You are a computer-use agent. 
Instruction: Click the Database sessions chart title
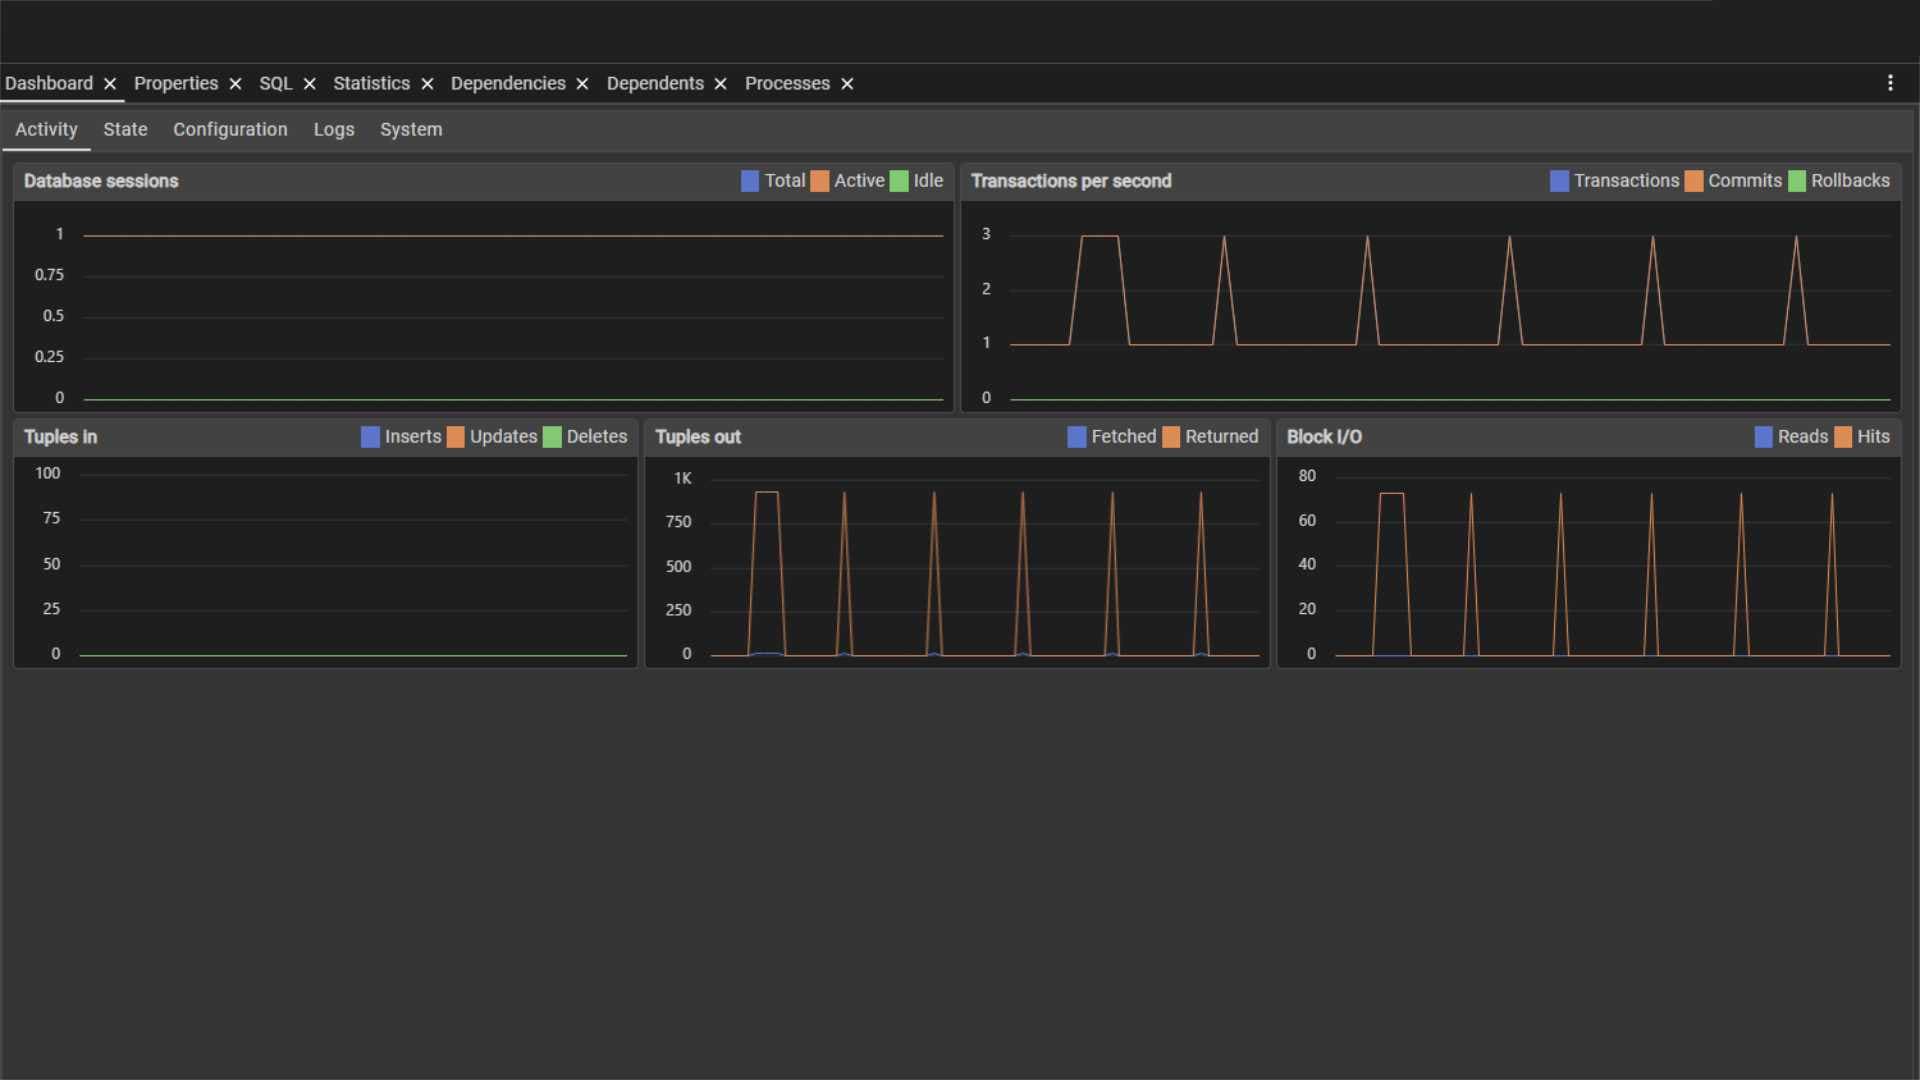[x=101, y=181]
